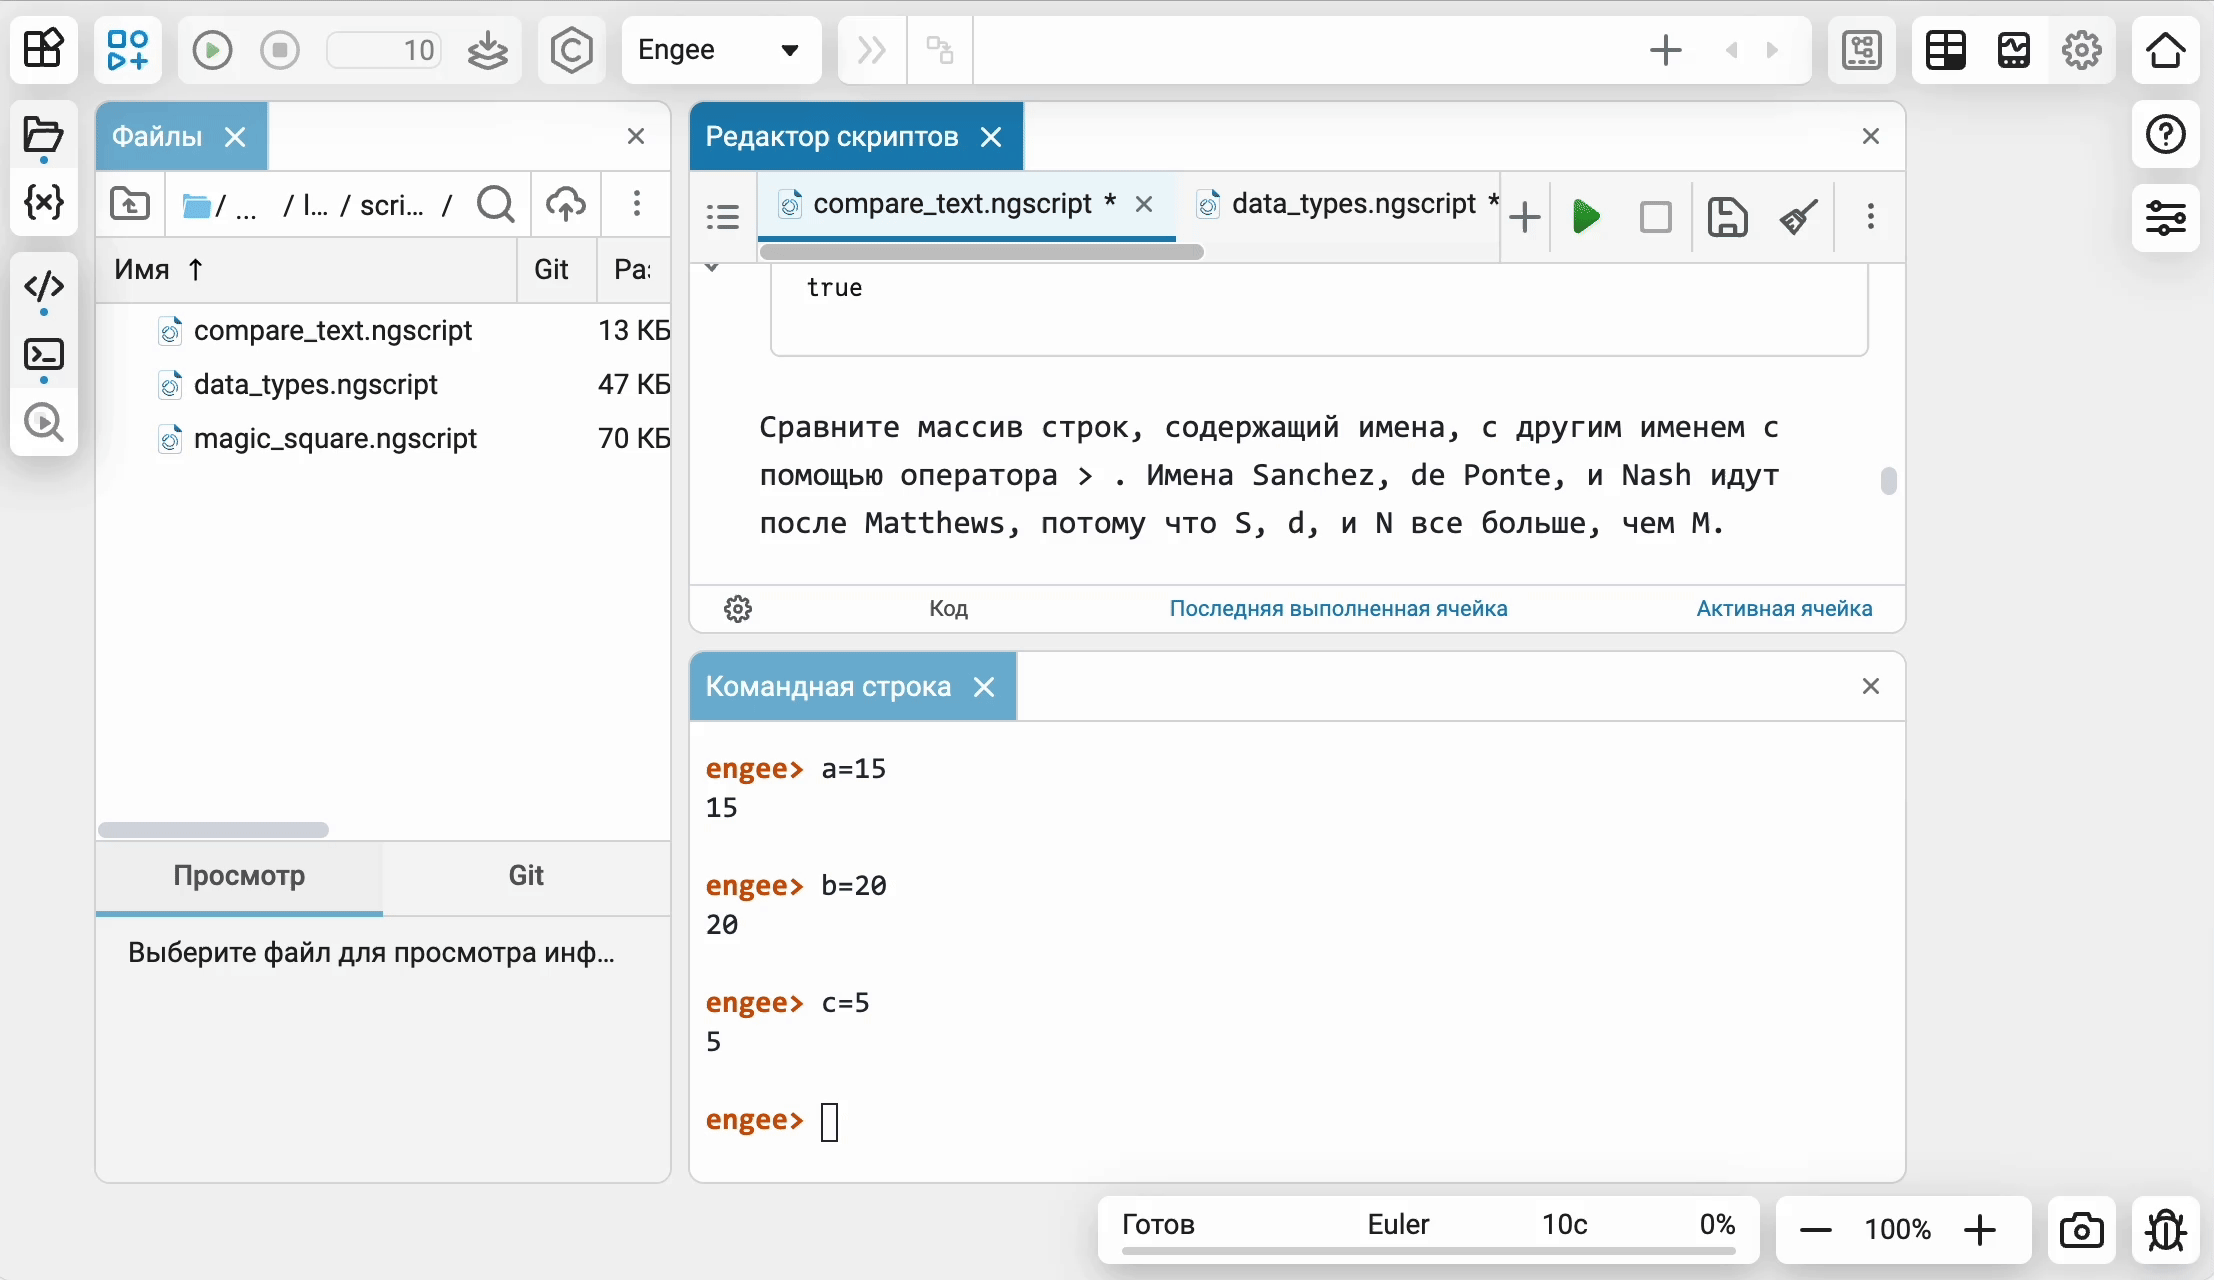Save the script with floppy icon

tap(1727, 217)
